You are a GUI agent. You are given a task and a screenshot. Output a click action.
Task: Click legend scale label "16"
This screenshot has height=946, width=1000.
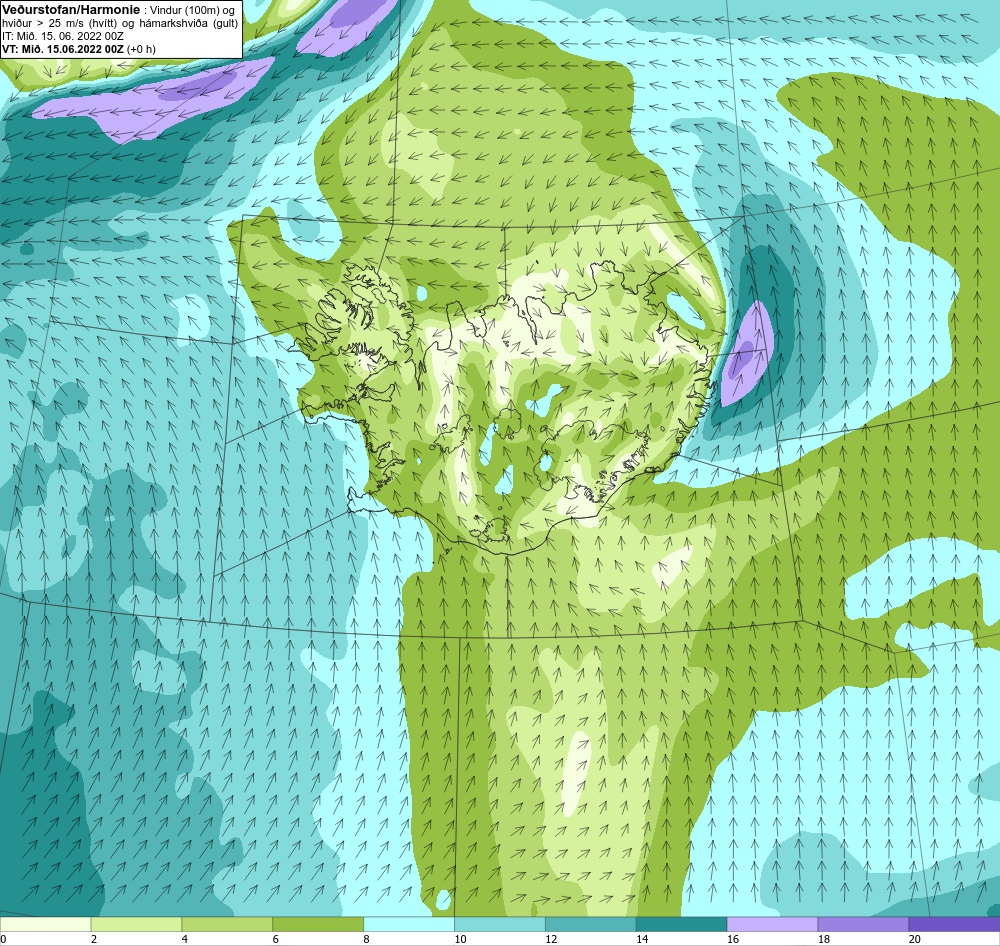click(733, 939)
